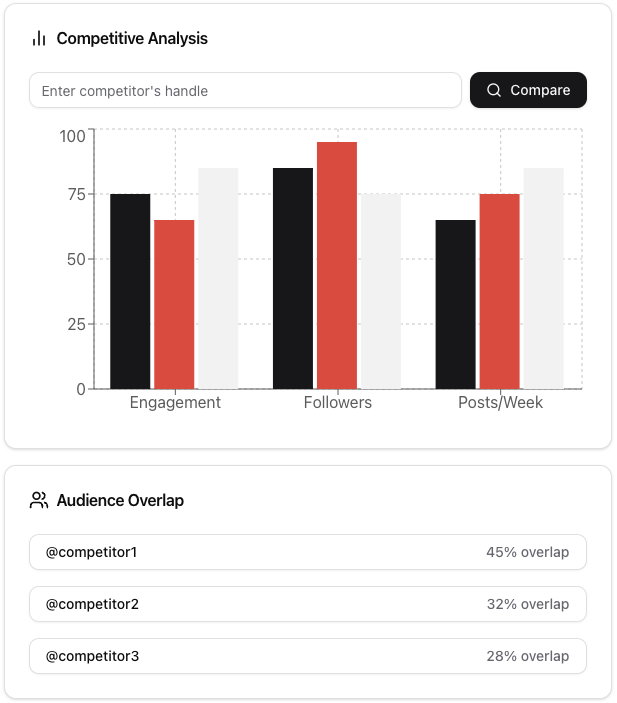Click the black Followers bar
This screenshot has width=617, height=703.
click(x=293, y=278)
